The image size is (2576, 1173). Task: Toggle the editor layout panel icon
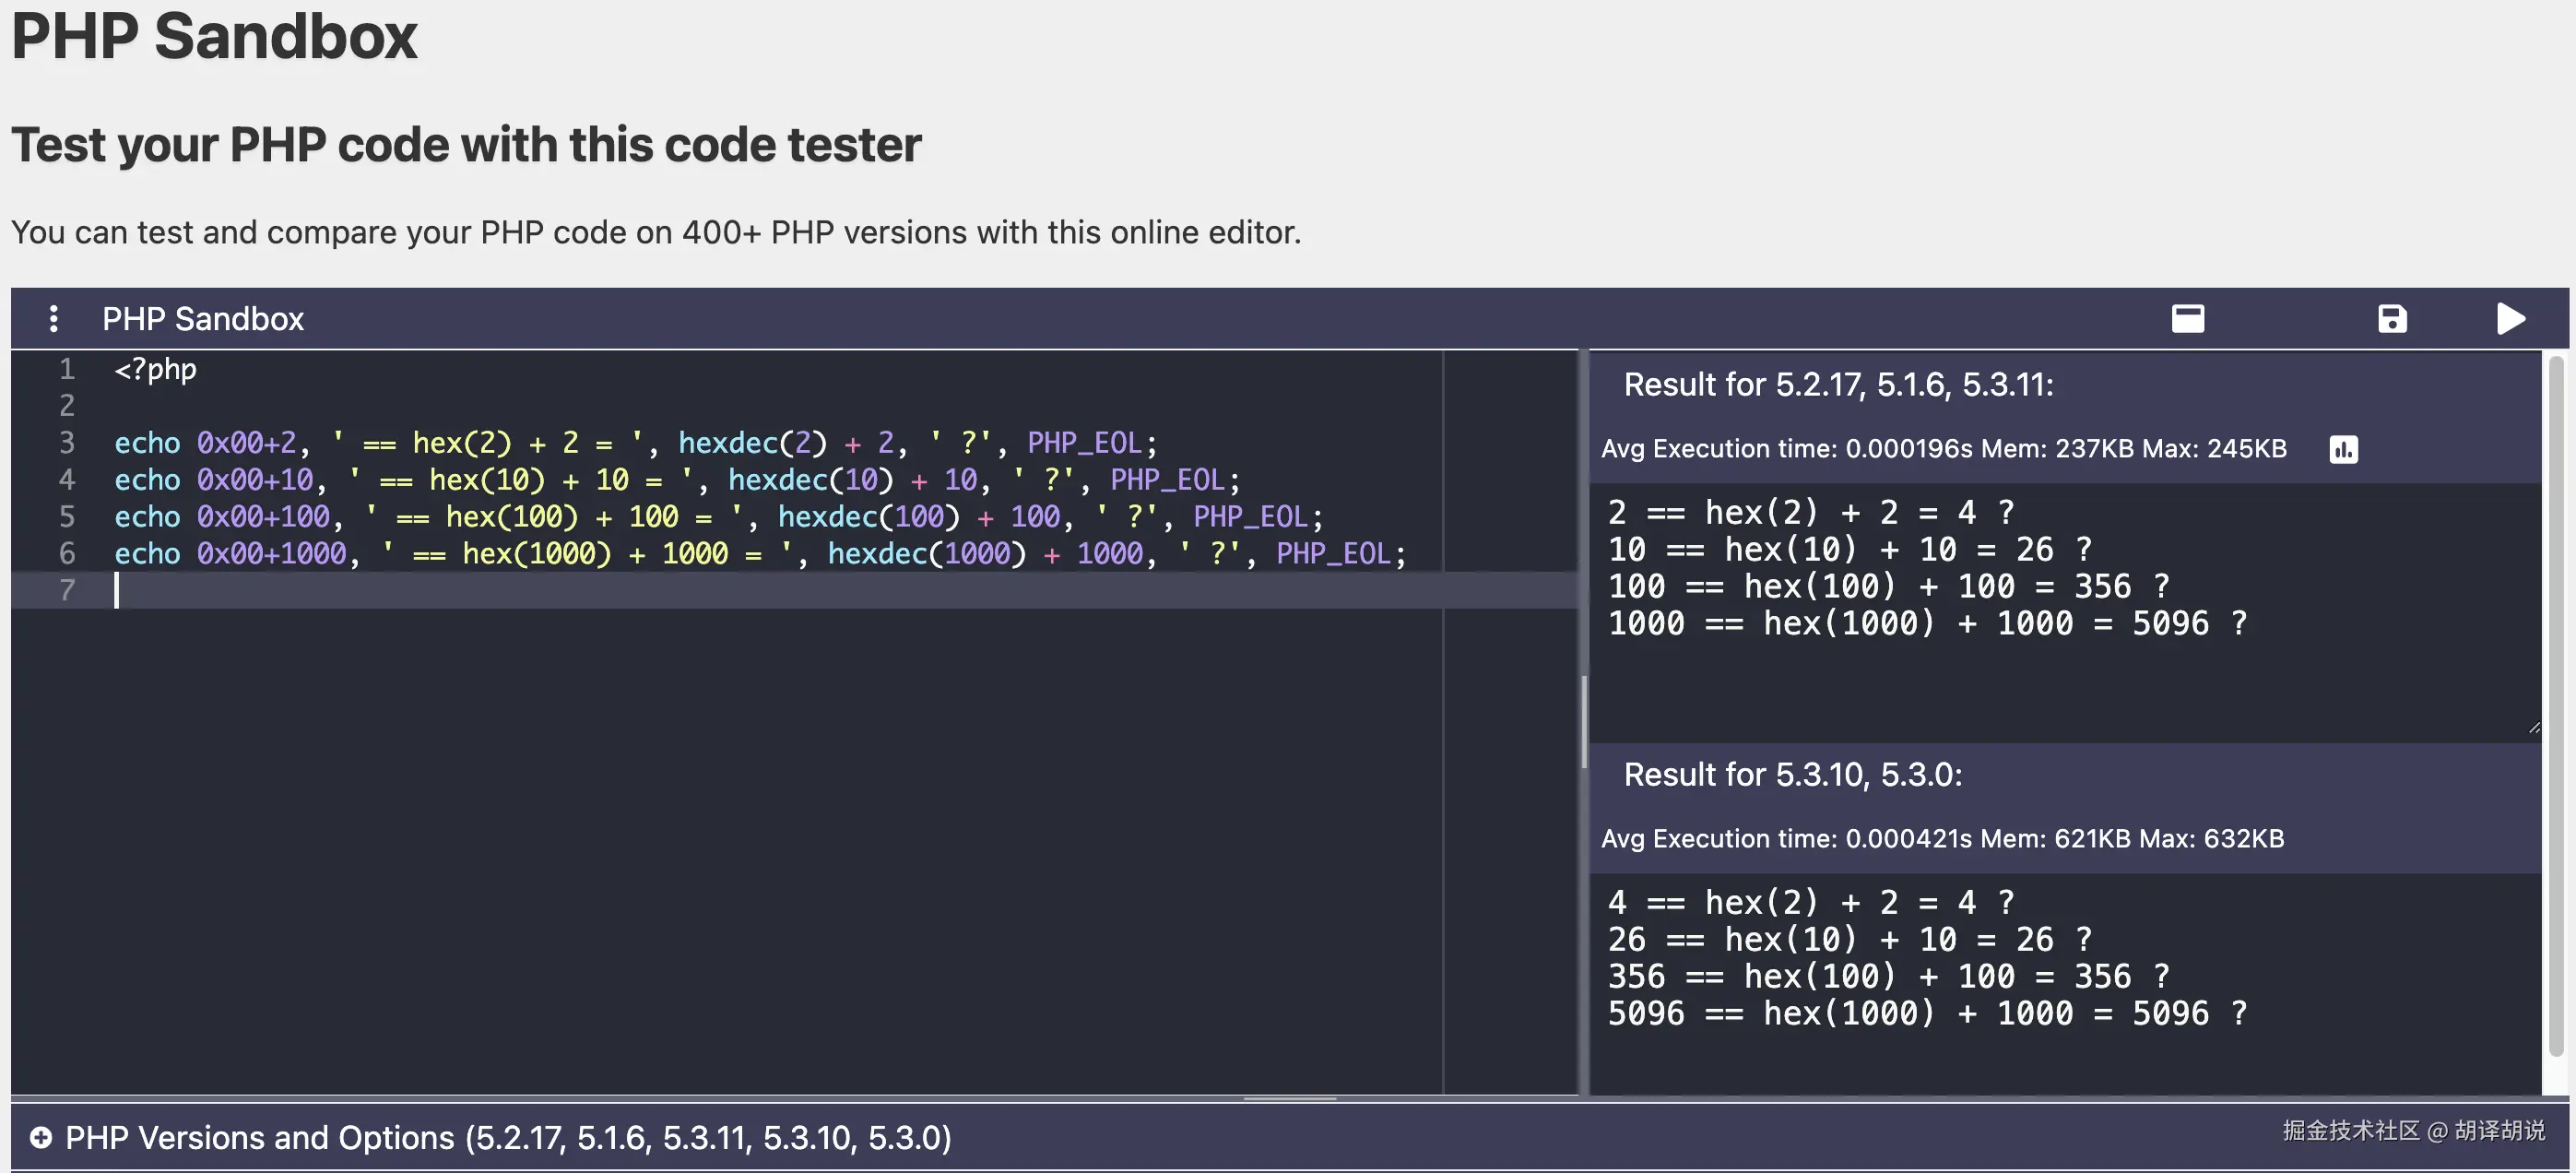pyautogui.click(x=2188, y=319)
